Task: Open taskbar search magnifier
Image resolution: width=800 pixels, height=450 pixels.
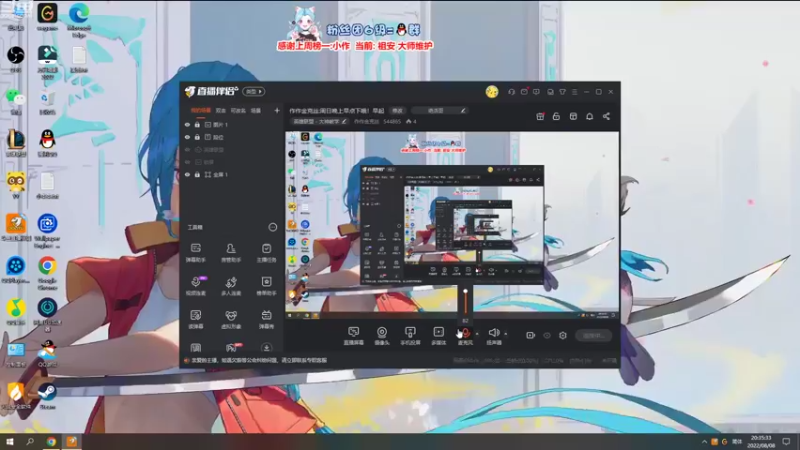Action: click(30, 441)
